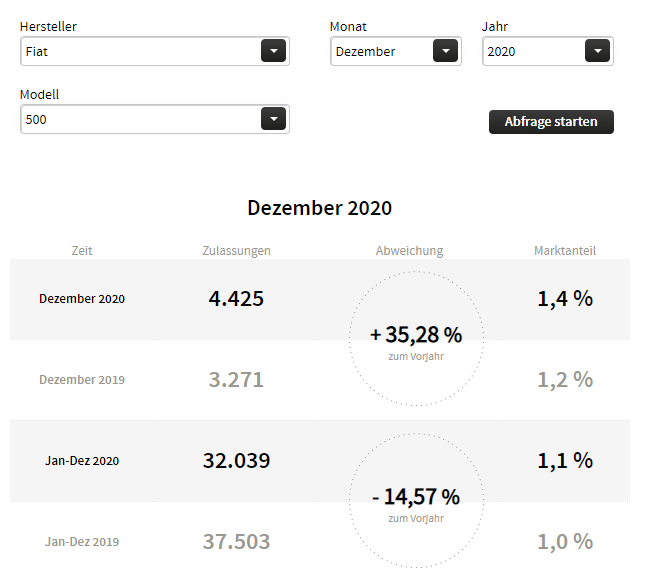Click the Jahr dropdown arrow icon

(x=597, y=51)
